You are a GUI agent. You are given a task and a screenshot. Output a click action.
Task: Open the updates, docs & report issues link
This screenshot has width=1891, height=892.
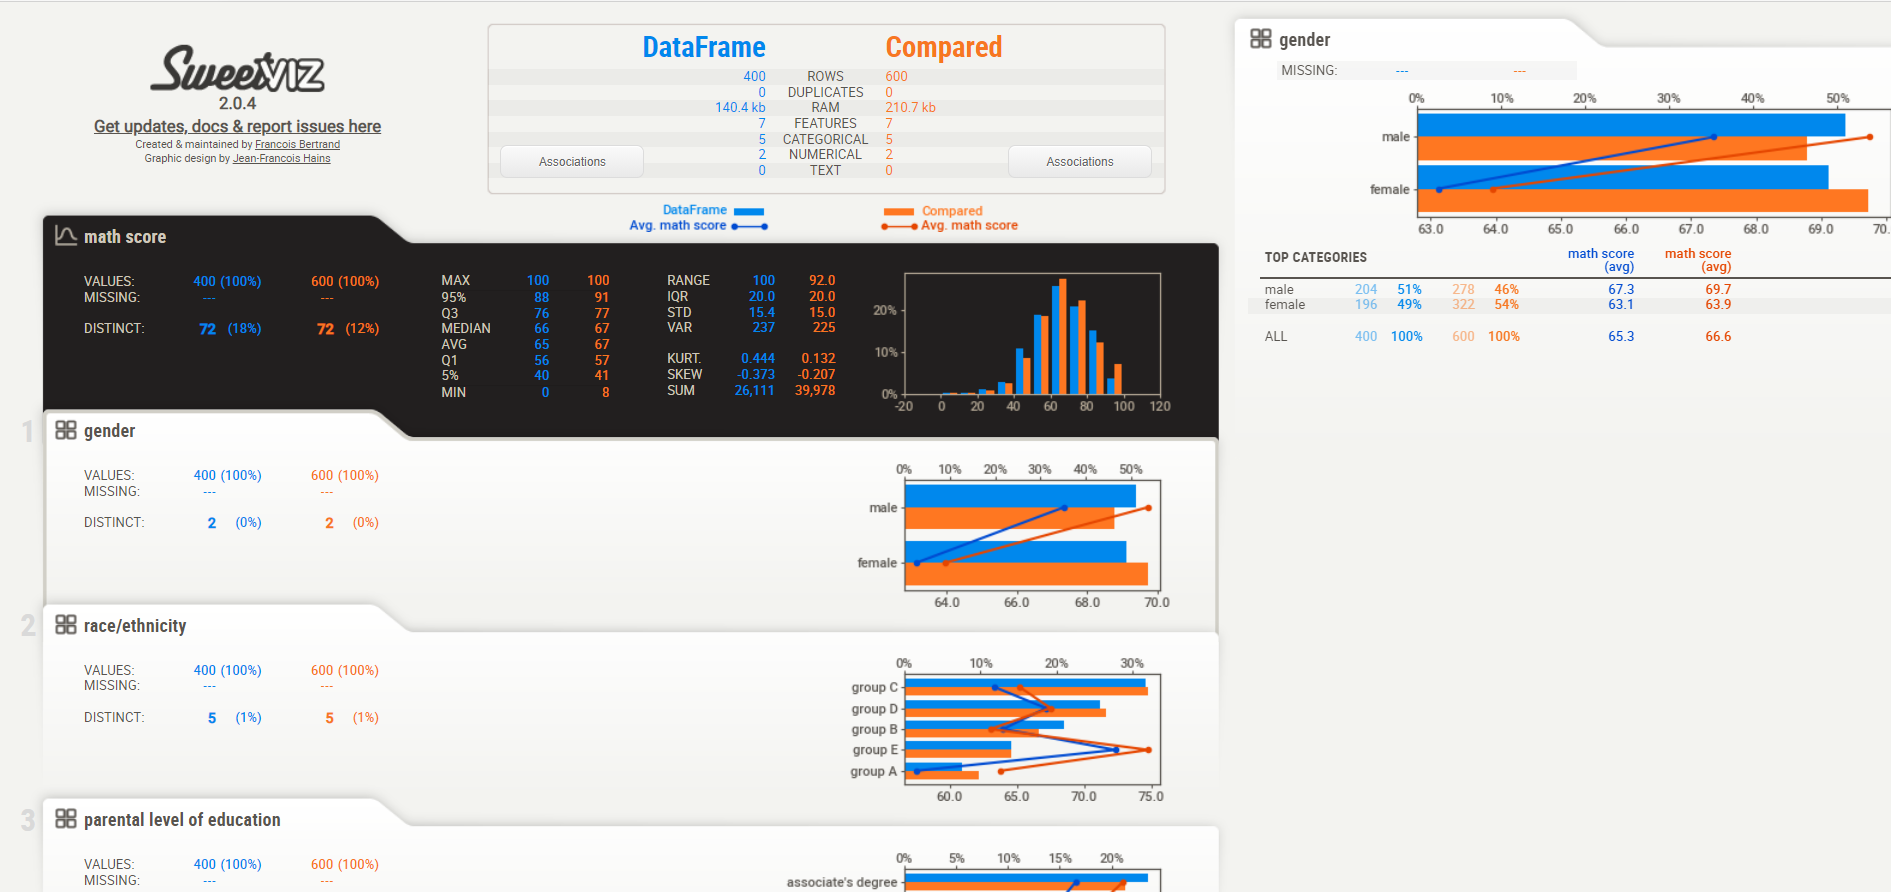pos(237,126)
